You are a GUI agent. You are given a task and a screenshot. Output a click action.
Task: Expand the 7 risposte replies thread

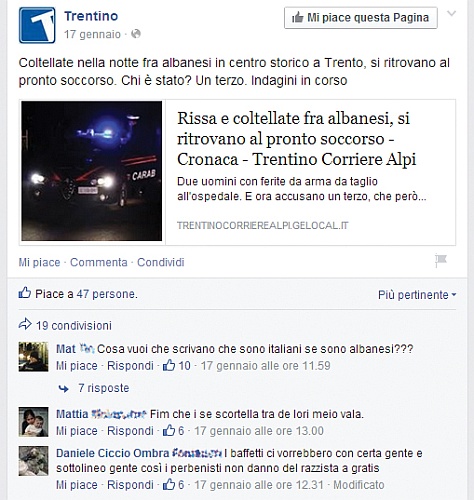104,388
